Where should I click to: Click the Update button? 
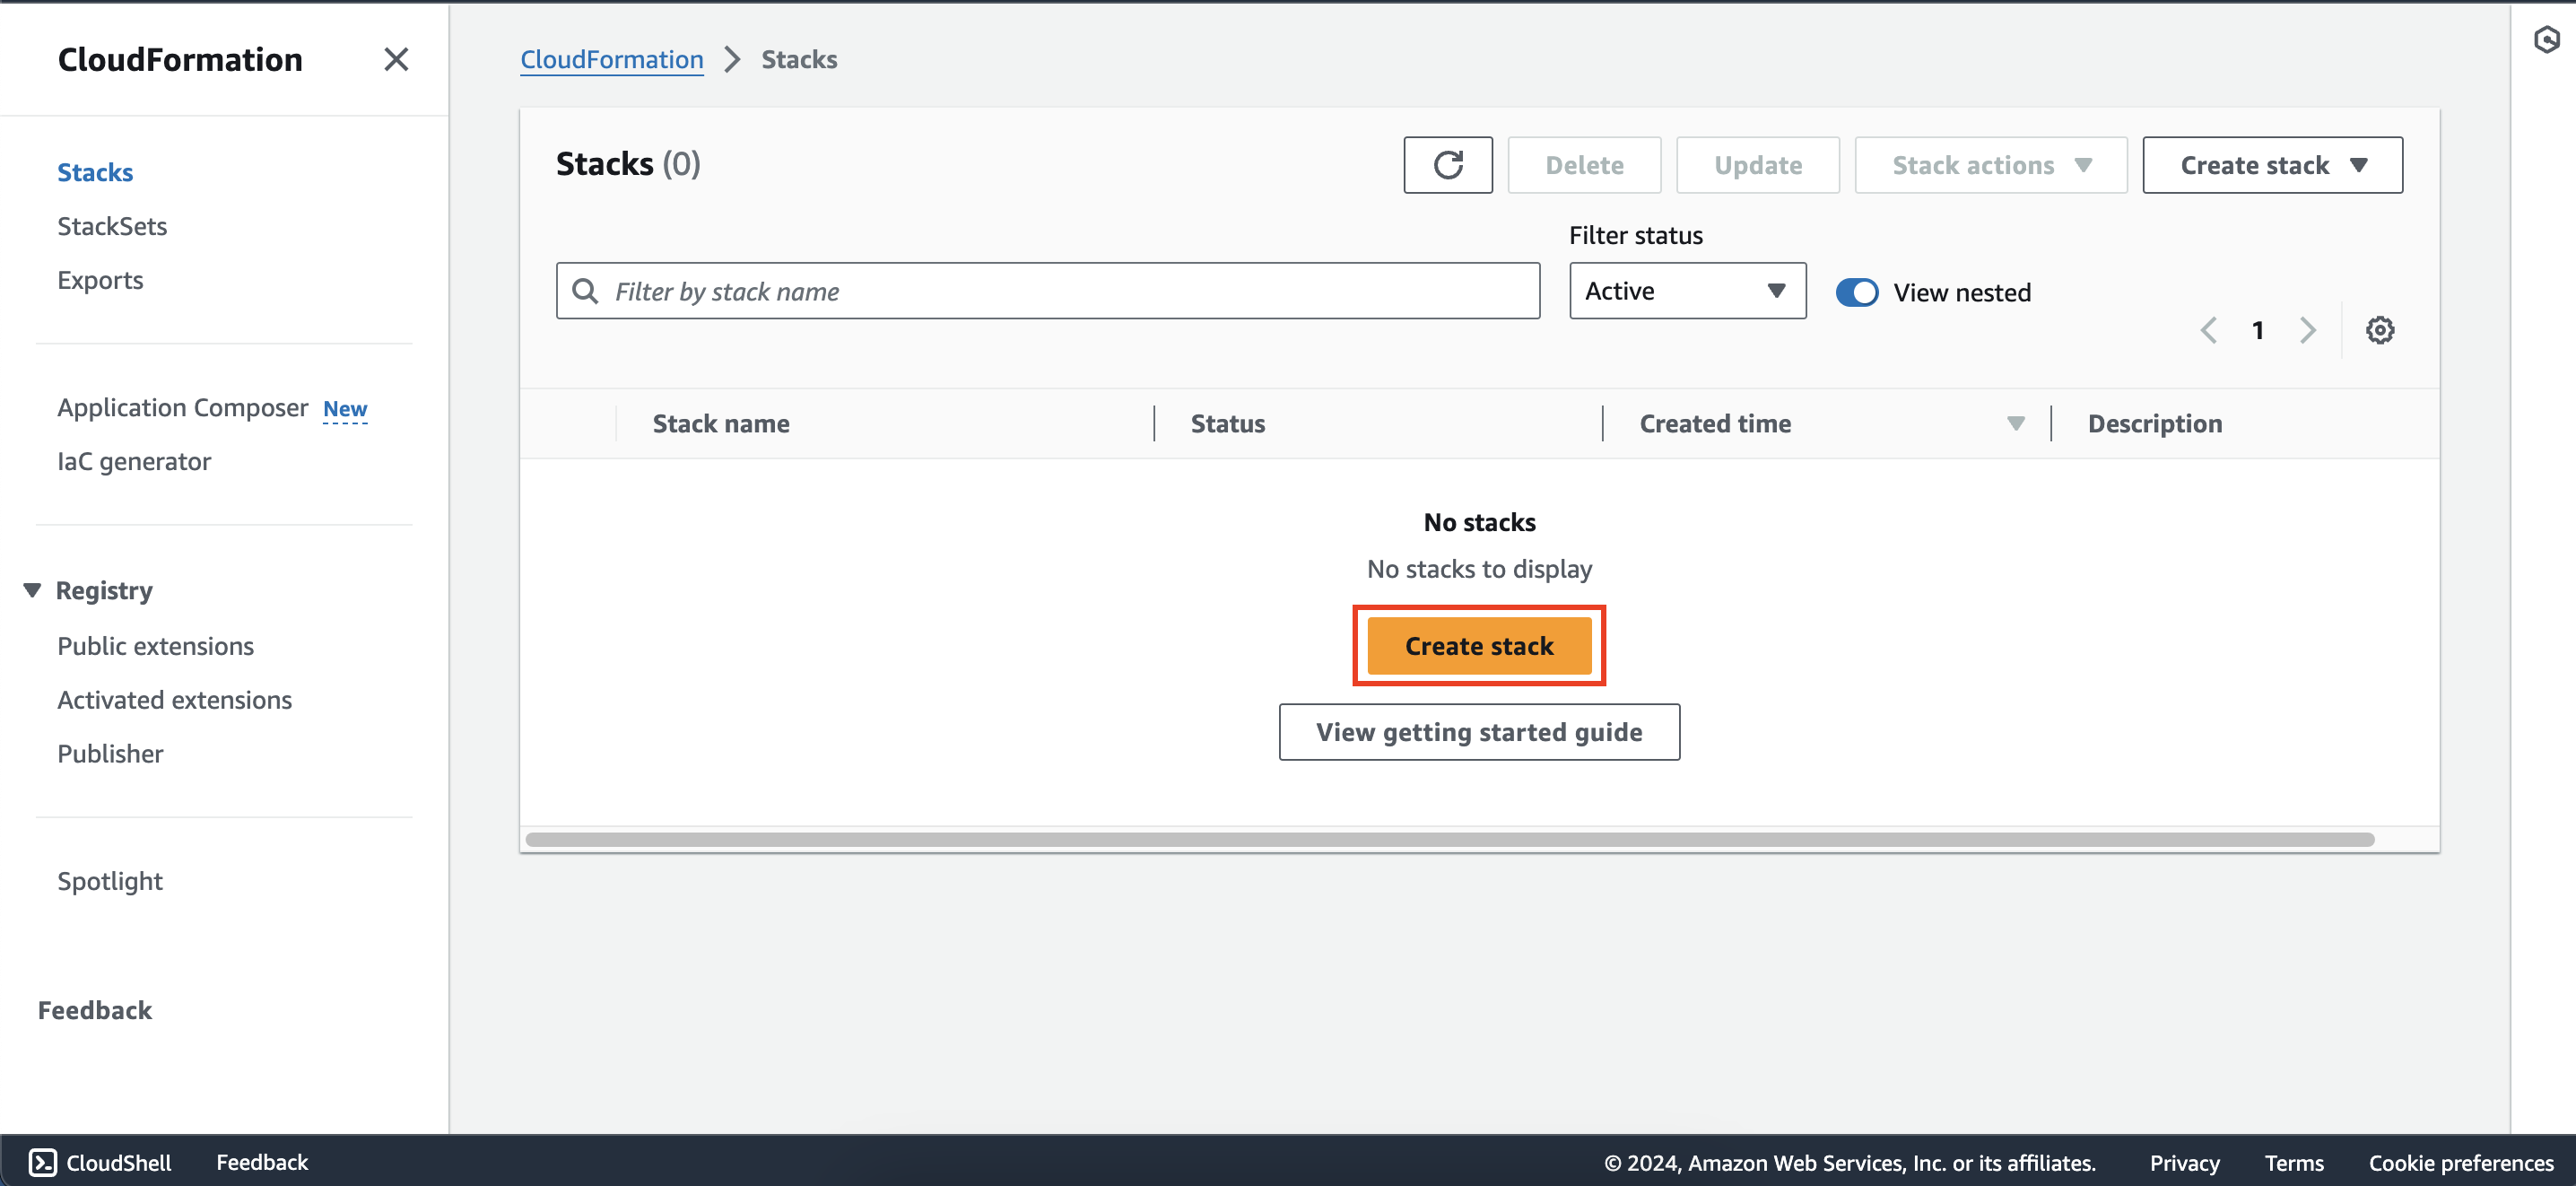tap(1757, 165)
